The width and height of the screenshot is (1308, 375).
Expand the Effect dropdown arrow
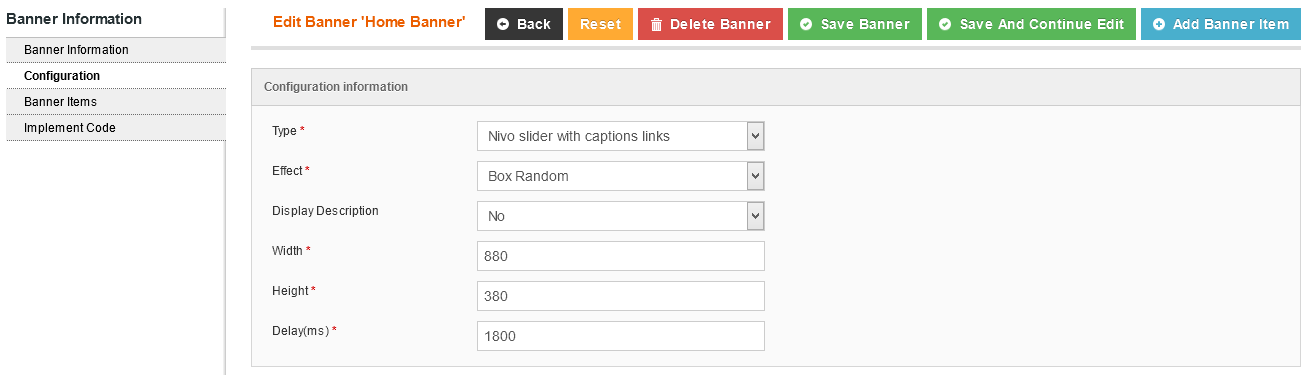(755, 176)
